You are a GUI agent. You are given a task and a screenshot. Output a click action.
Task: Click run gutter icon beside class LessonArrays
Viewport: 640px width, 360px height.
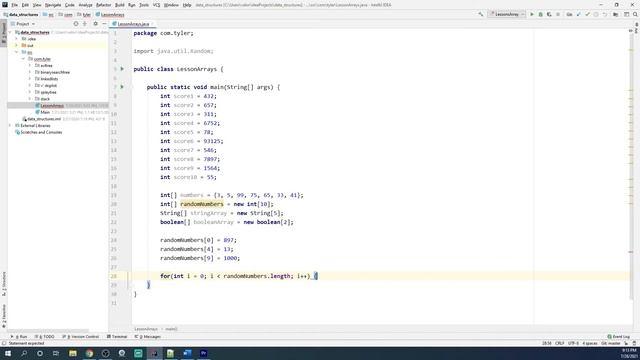[x=122, y=69]
